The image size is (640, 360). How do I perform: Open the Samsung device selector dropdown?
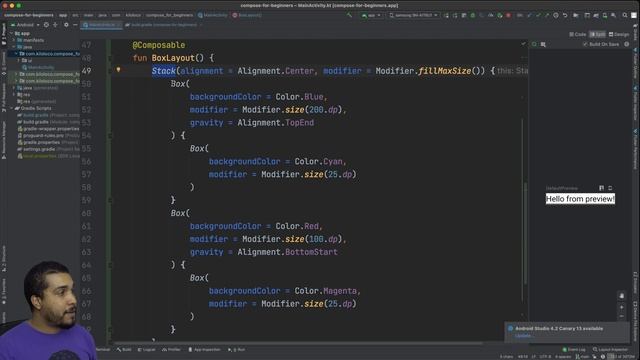click(413, 15)
